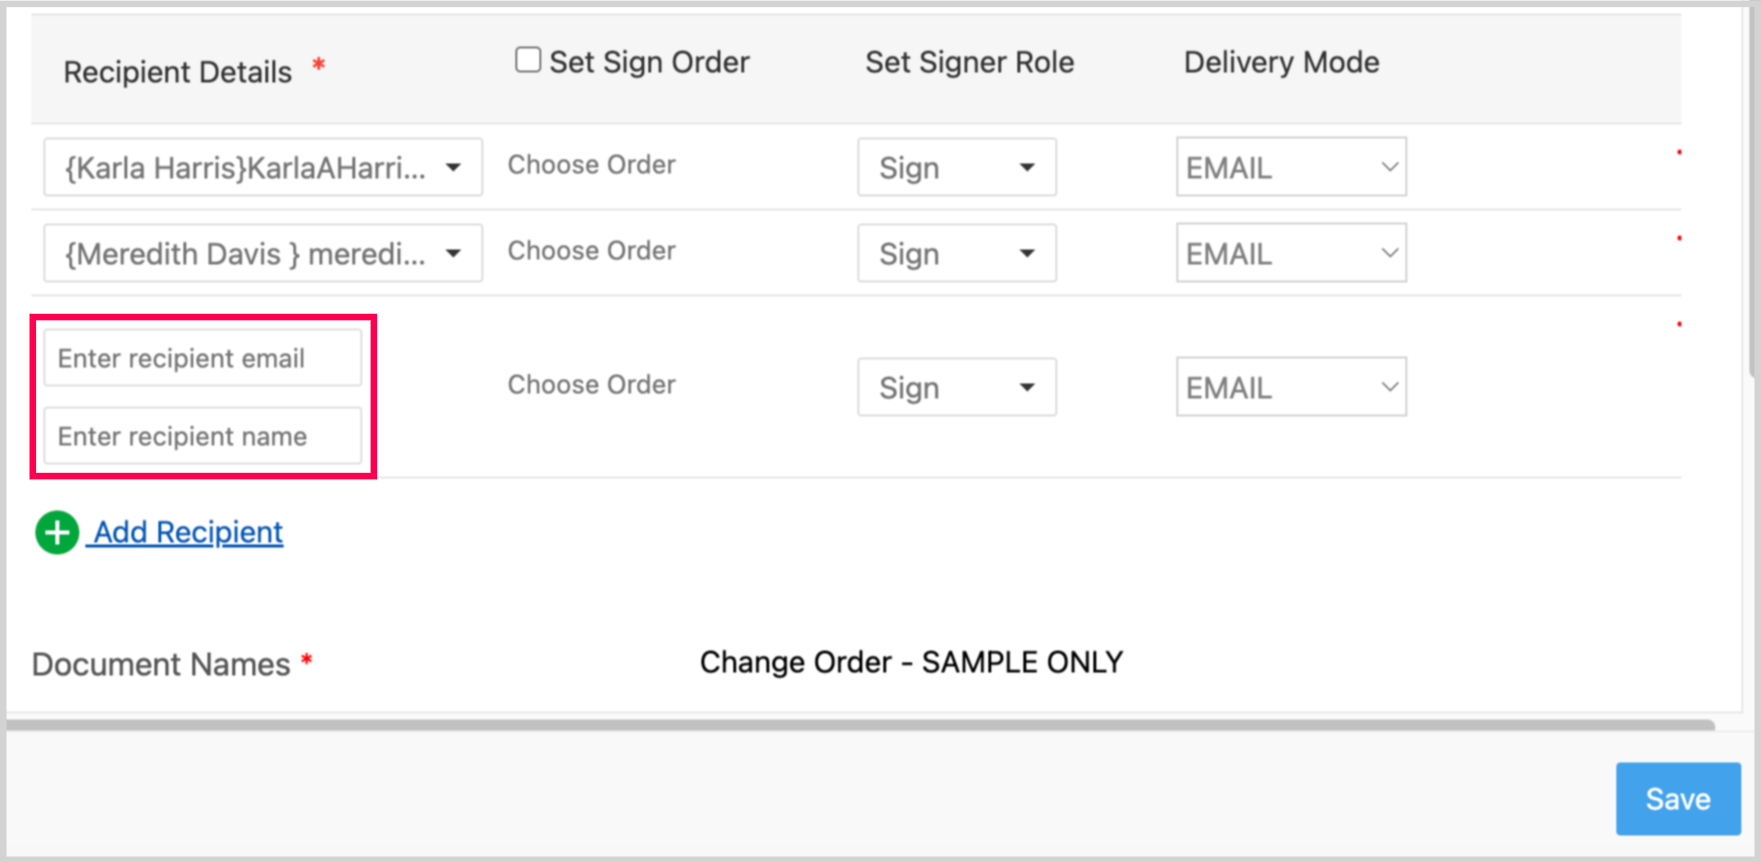This screenshot has width=1761, height=862.
Task: Click Choose Order for Meredith Davis row
Action: pos(591,251)
